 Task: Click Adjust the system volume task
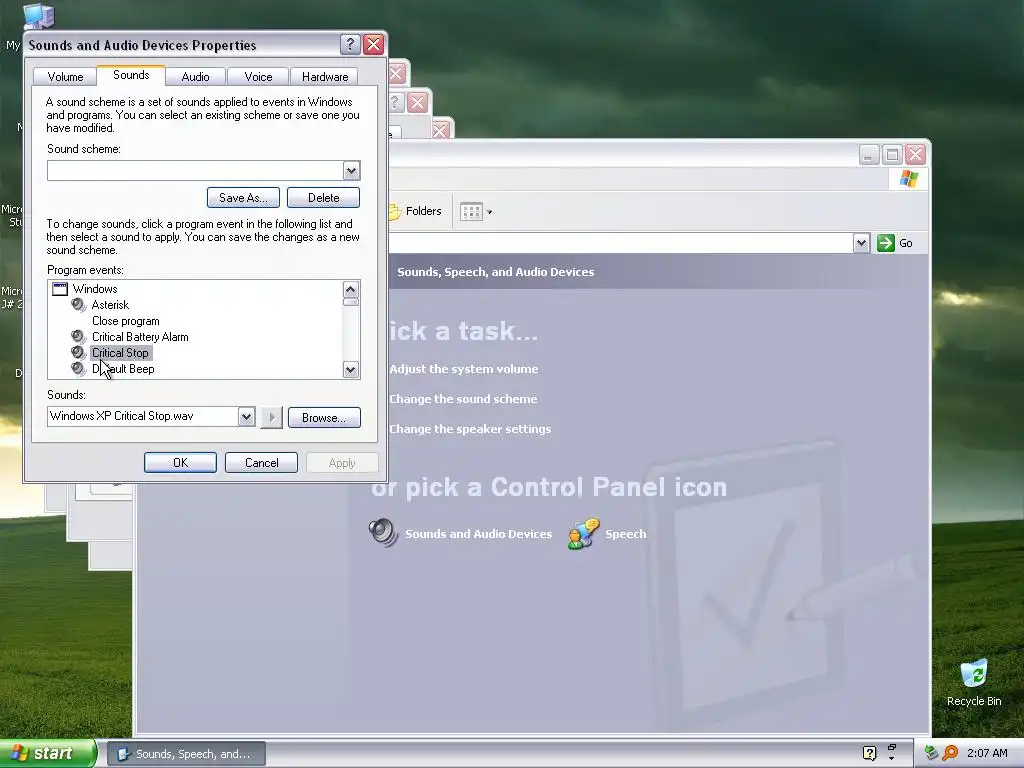(464, 369)
